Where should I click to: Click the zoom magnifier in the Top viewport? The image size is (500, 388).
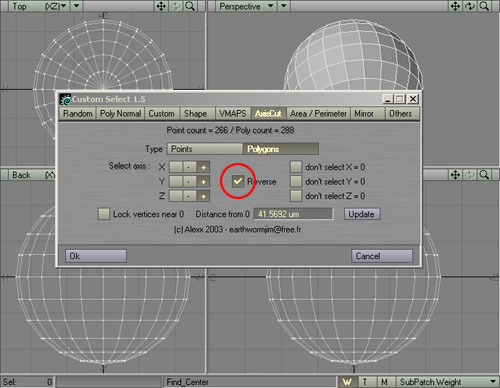(x=190, y=6)
